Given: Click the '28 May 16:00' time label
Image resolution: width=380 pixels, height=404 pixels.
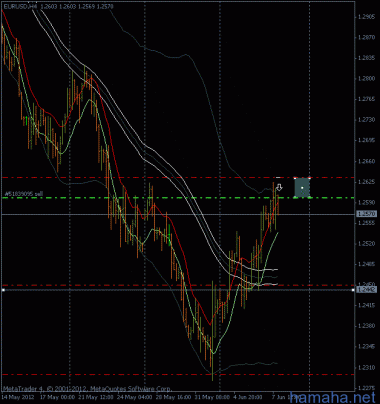Looking at the screenshot, I should pyautogui.click(x=173, y=397).
